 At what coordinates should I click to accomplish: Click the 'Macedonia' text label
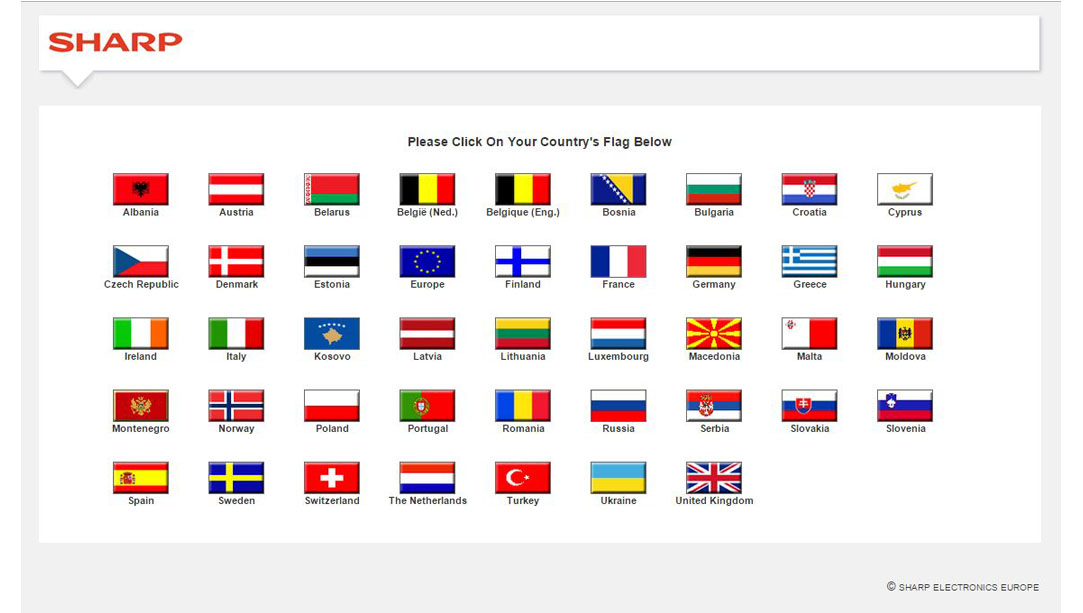pyautogui.click(x=714, y=357)
